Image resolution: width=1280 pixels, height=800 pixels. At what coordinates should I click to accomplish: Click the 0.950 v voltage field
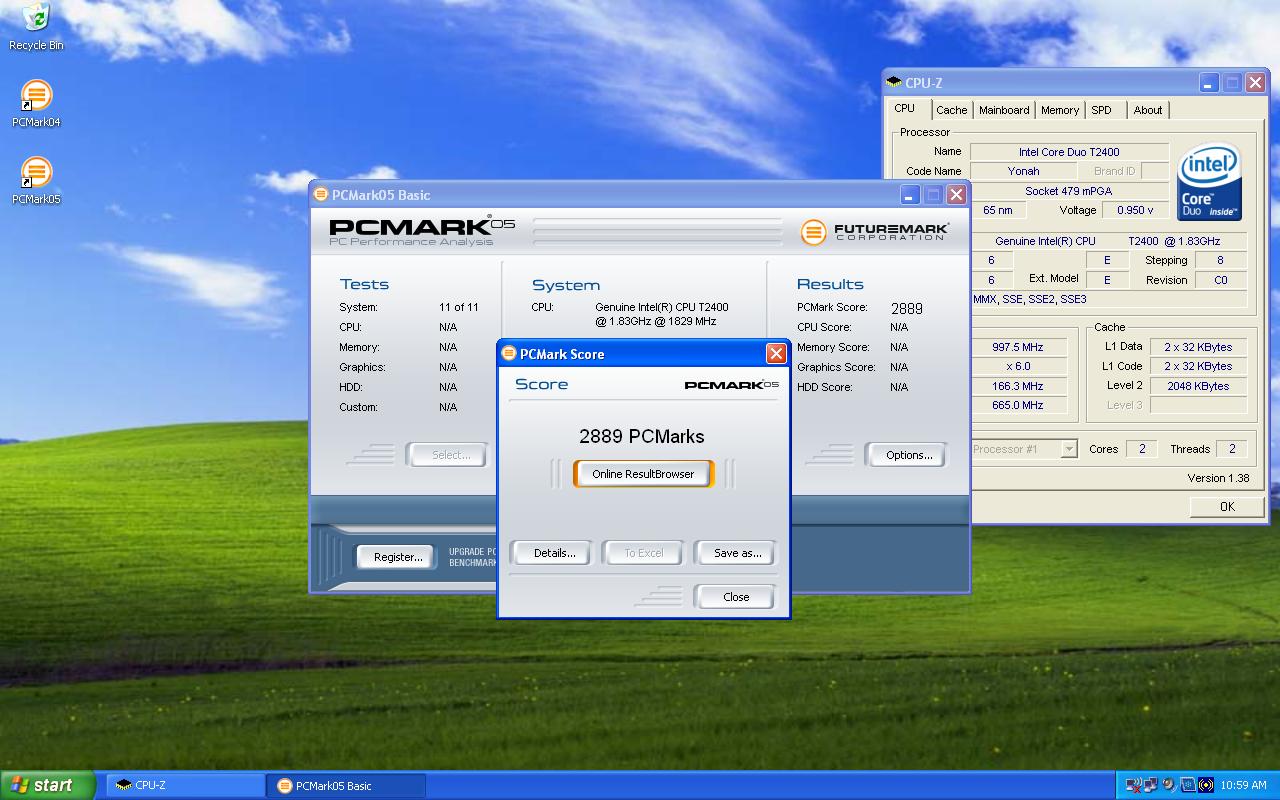click(x=1135, y=210)
